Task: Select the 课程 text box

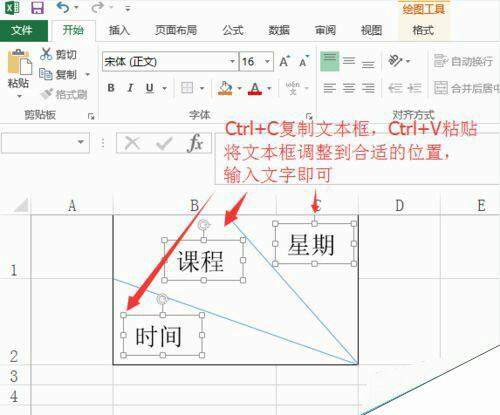Action: 203,260
